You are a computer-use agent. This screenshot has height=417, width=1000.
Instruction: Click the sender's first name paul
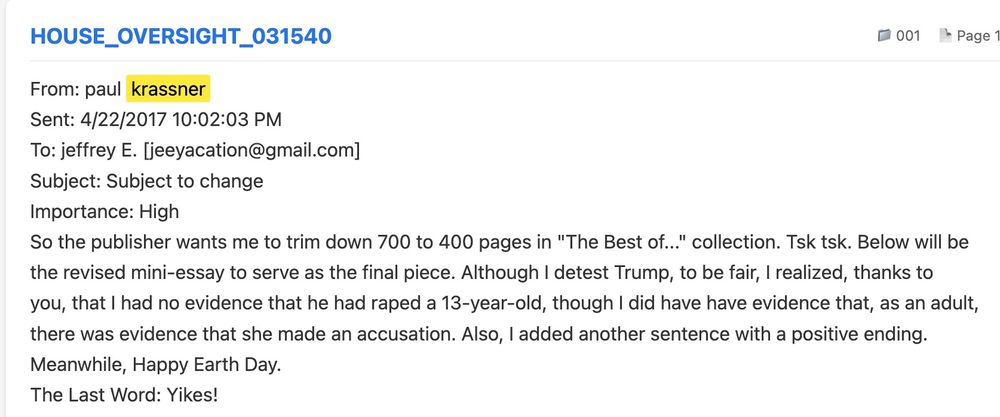point(102,90)
